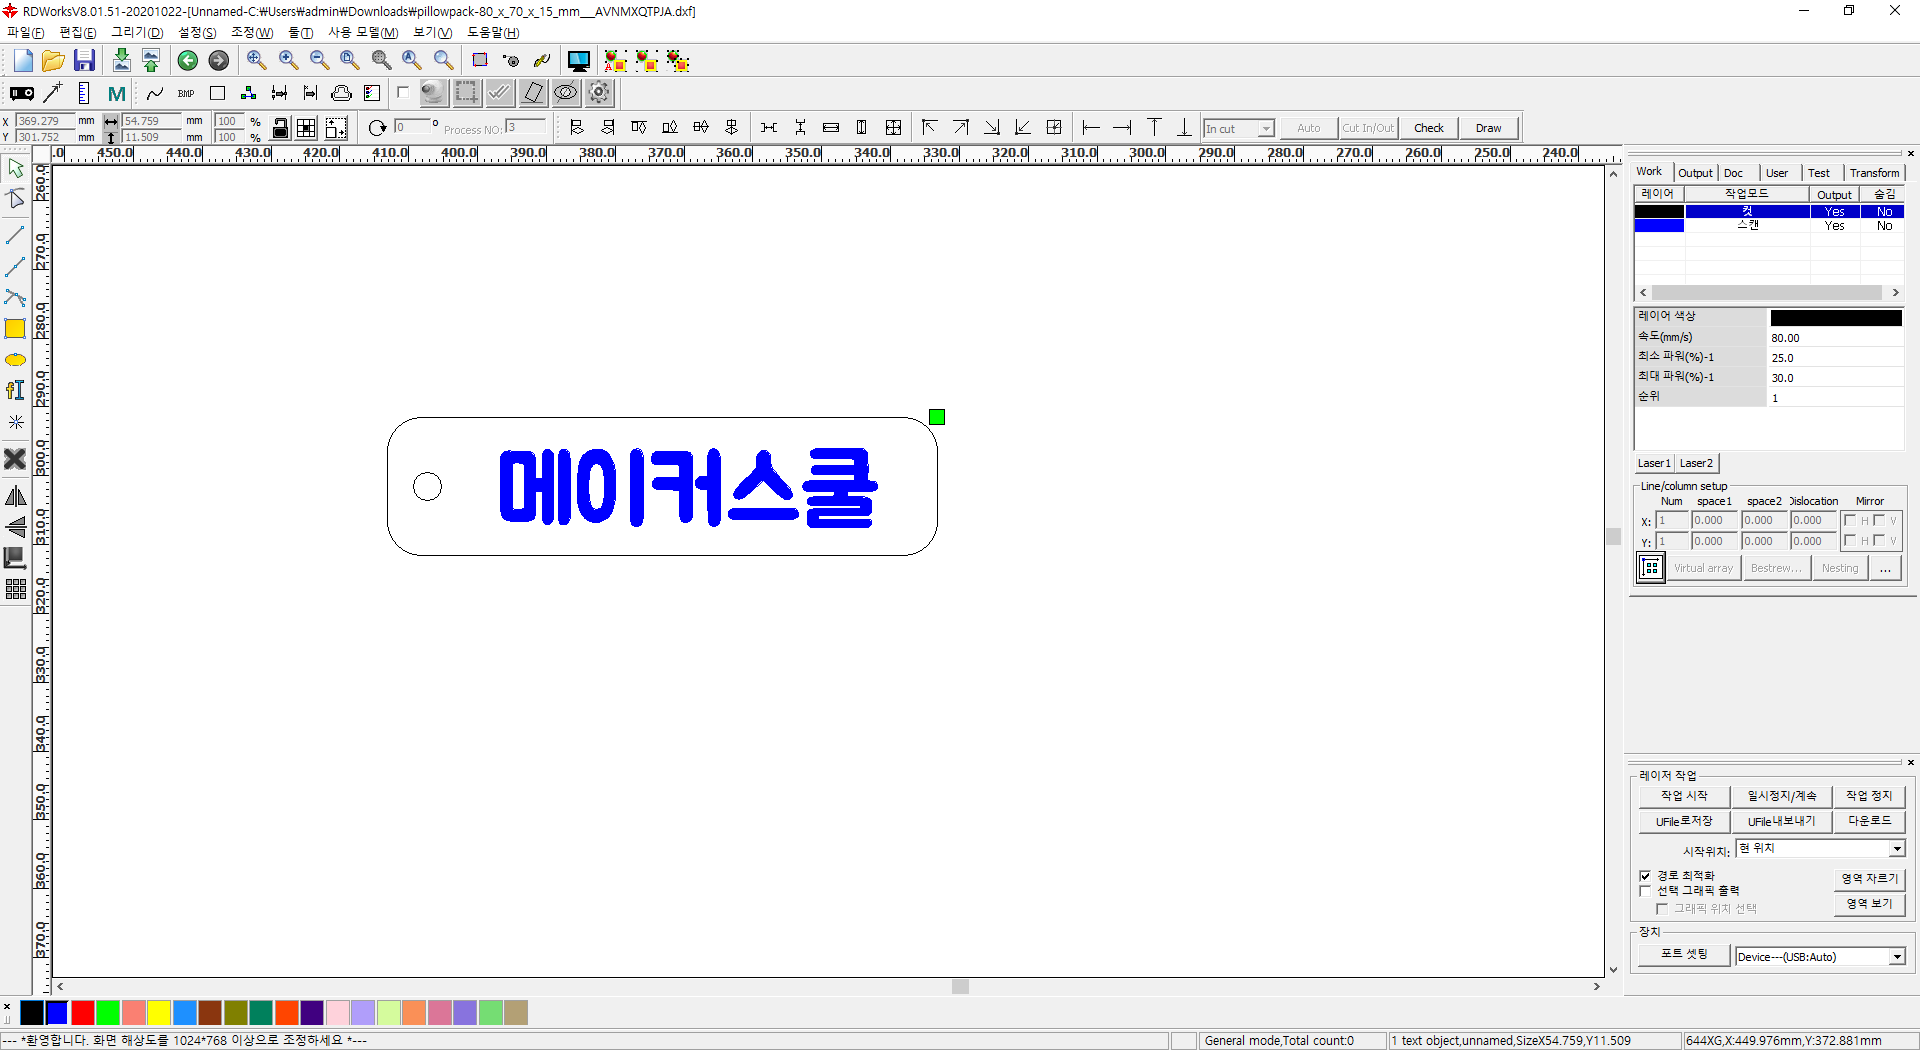
Task: Select the rectangle drawing tool
Action: (x=15, y=329)
